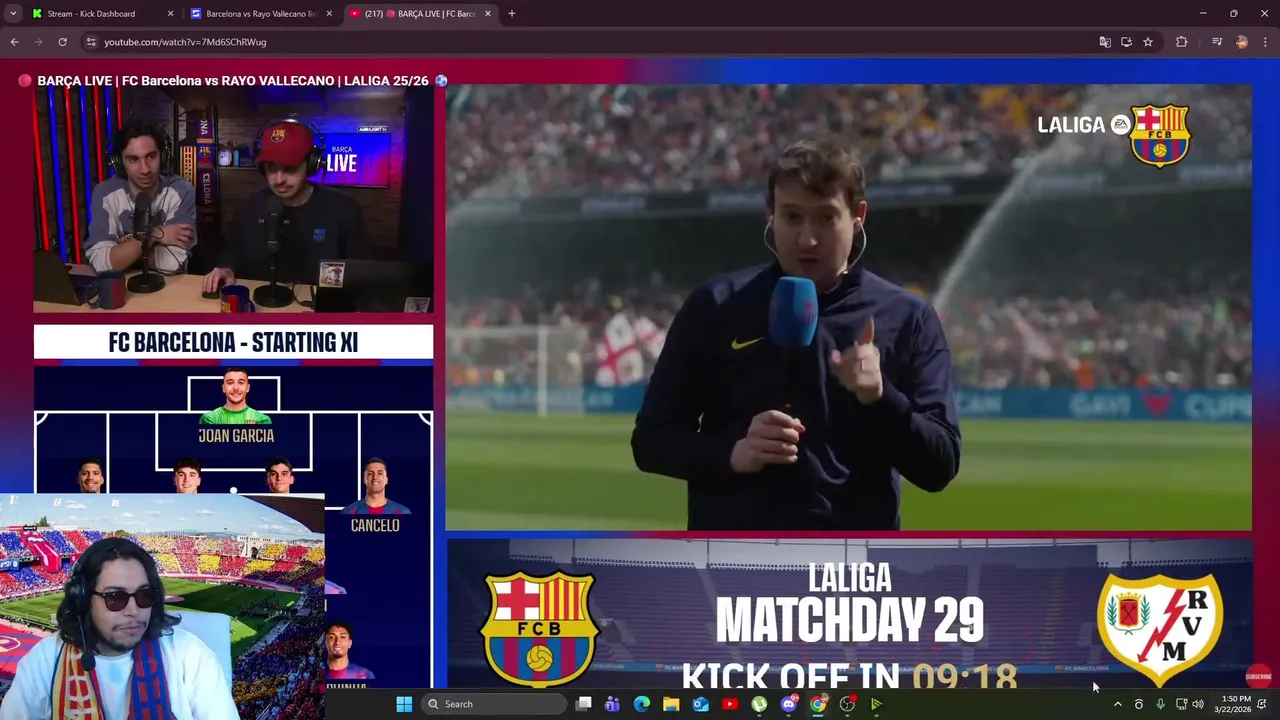1280x720 pixels.
Task: Open OBS Studio from the taskbar
Action: [x=847, y=704]
